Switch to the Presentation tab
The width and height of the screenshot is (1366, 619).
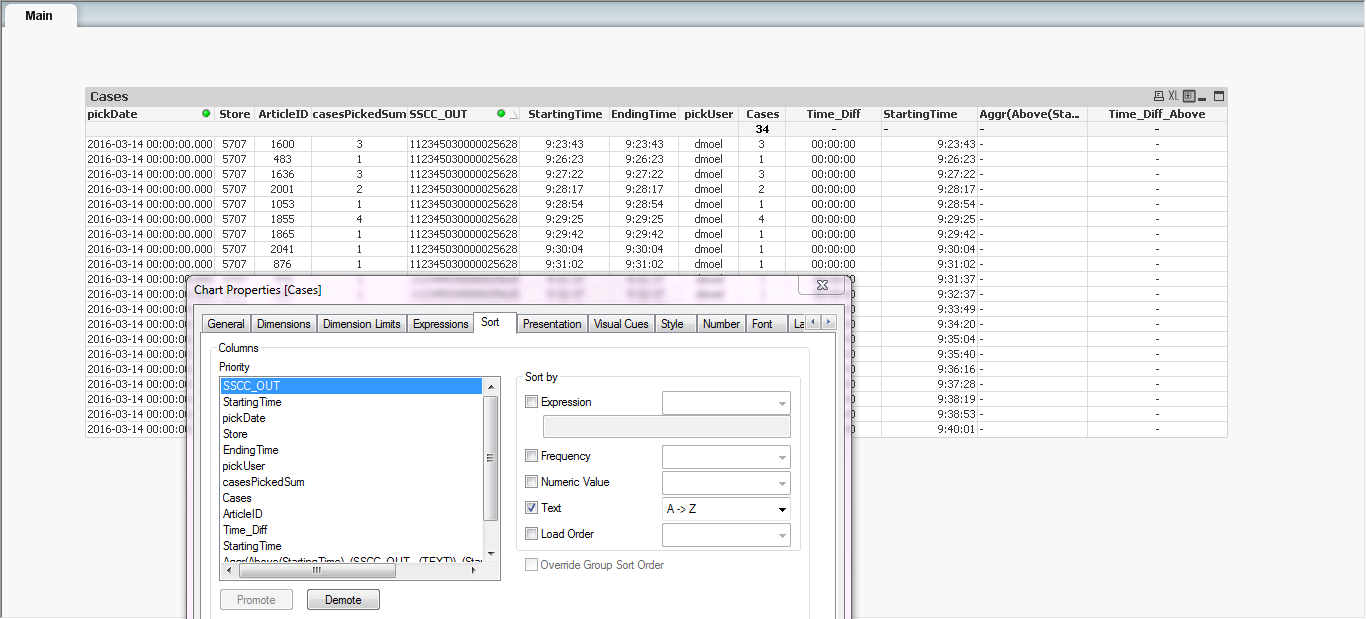pos(551,324)
